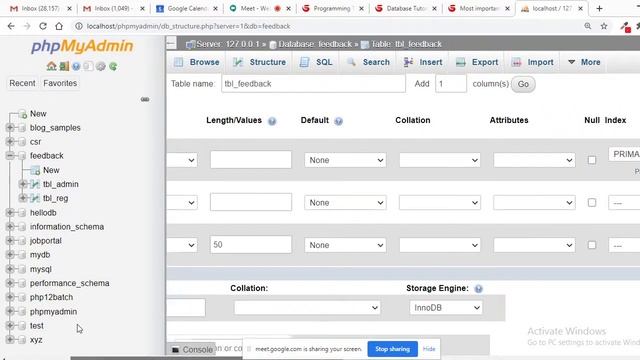
Task: Open Storage Engine InnoDB dropdown
Action: tap(446, 308)
